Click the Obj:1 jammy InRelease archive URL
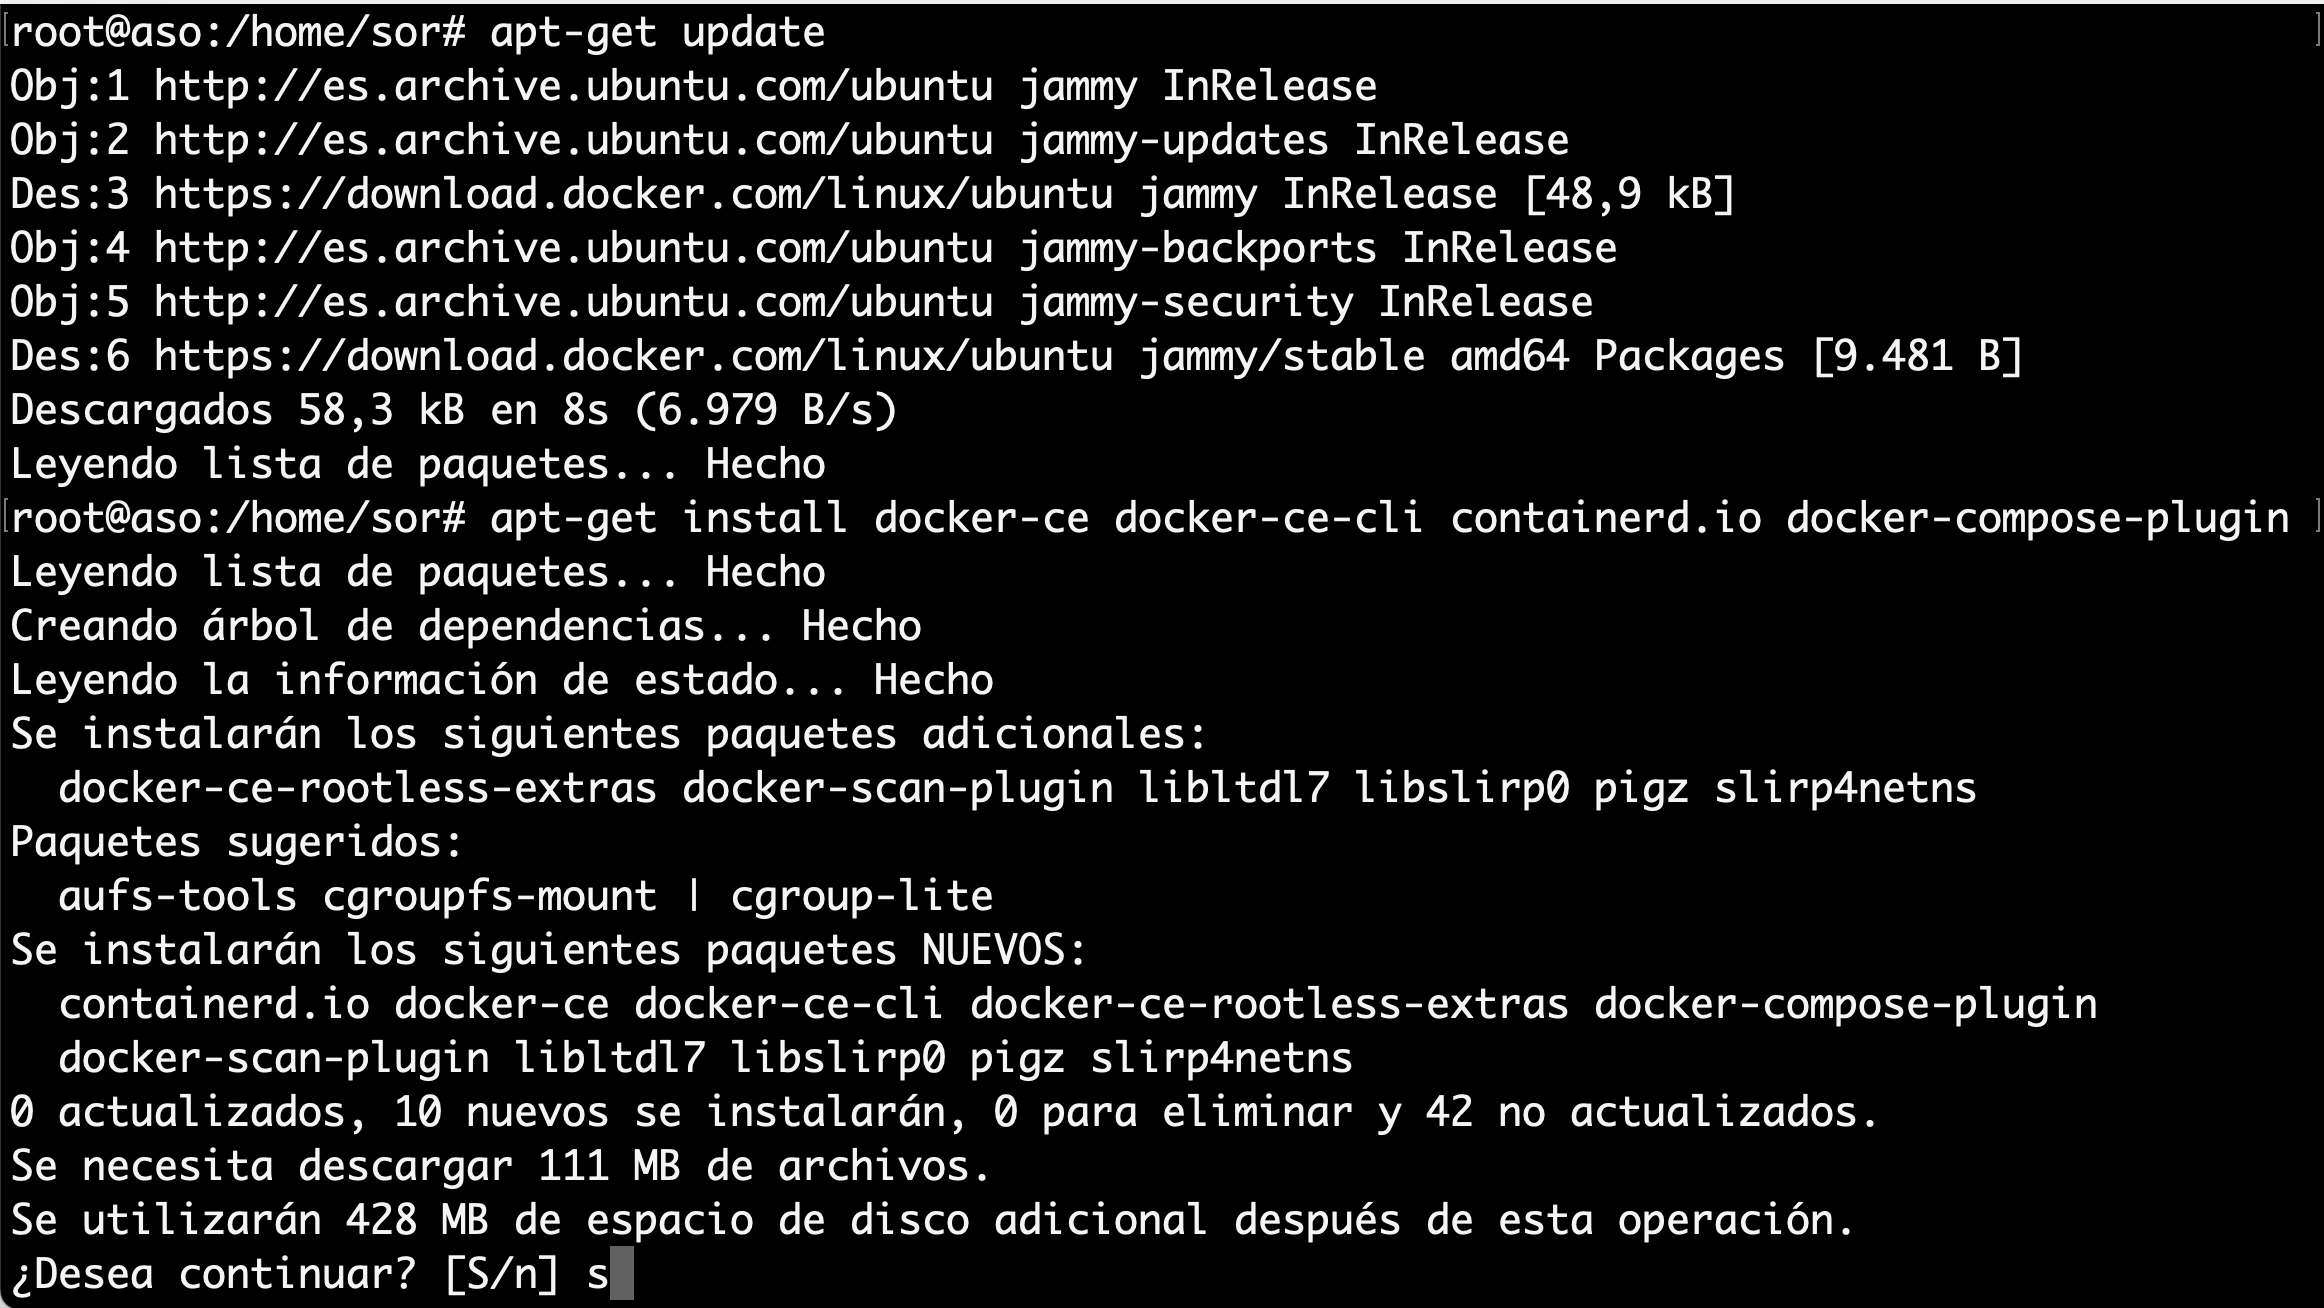2324x1308 pixels. [x=573, y=86]
